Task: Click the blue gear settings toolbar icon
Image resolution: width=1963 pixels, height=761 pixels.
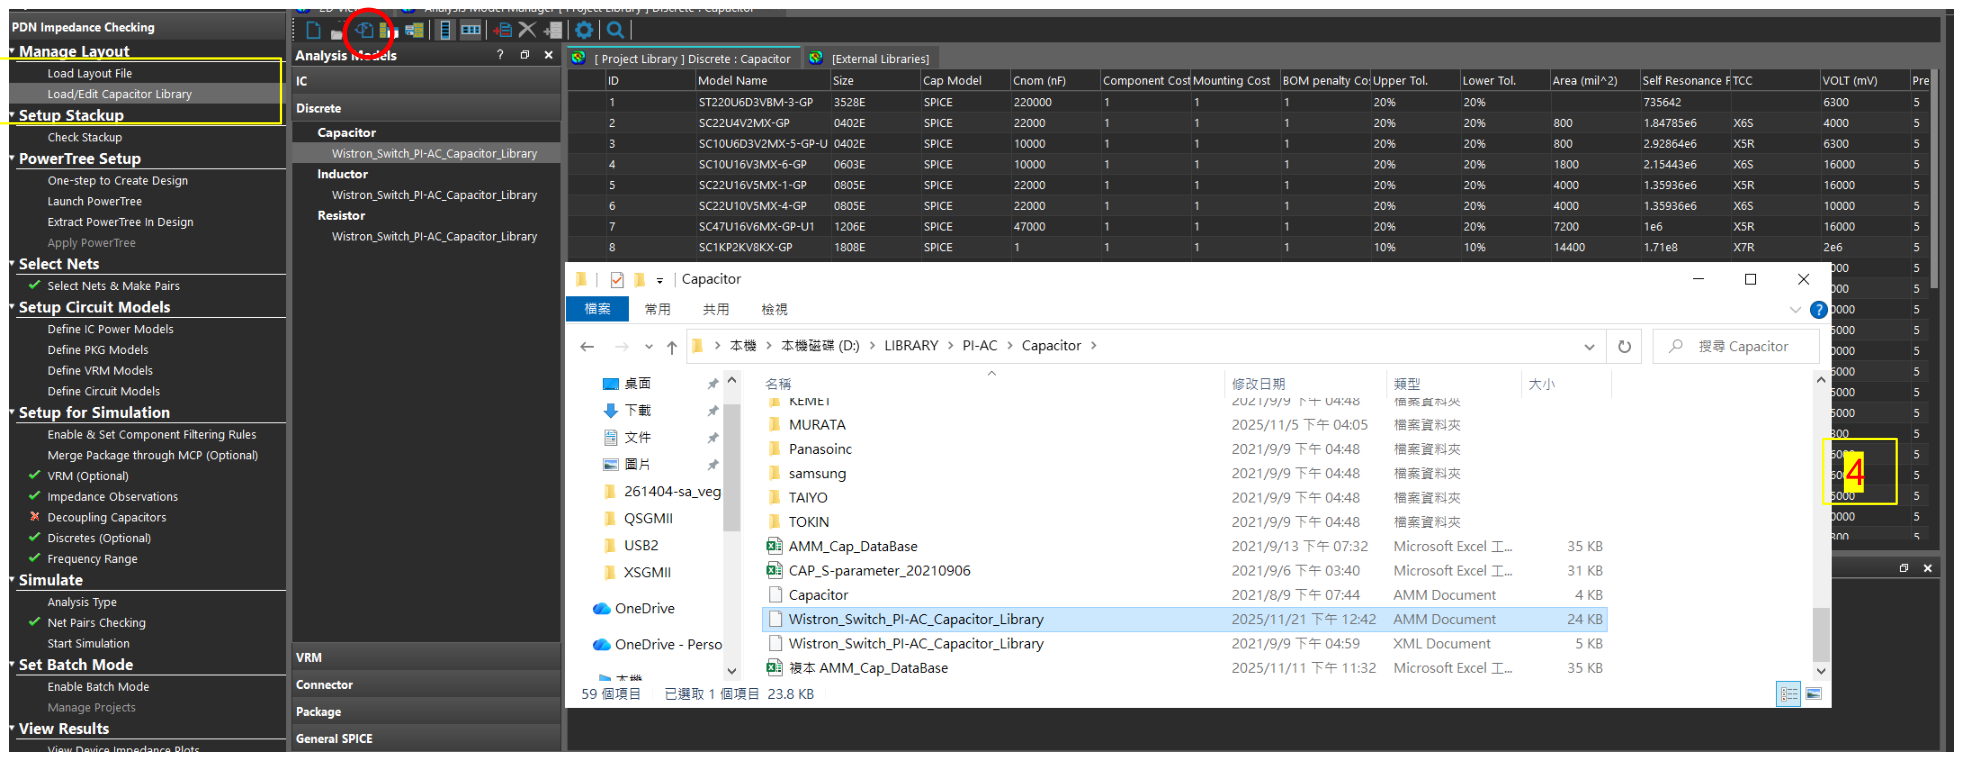Action: 584,30
